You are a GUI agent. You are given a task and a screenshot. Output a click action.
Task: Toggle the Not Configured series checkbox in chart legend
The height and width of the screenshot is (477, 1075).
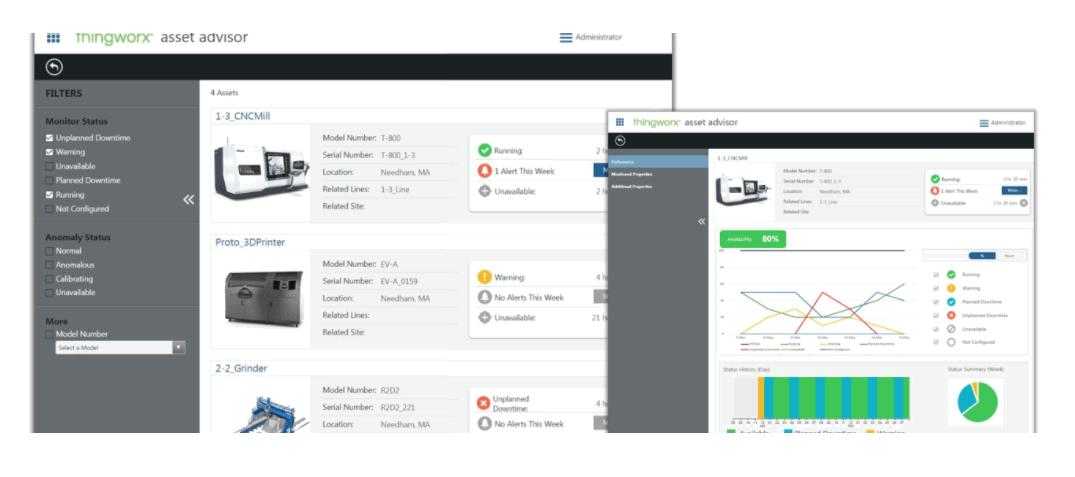[936, 342]
